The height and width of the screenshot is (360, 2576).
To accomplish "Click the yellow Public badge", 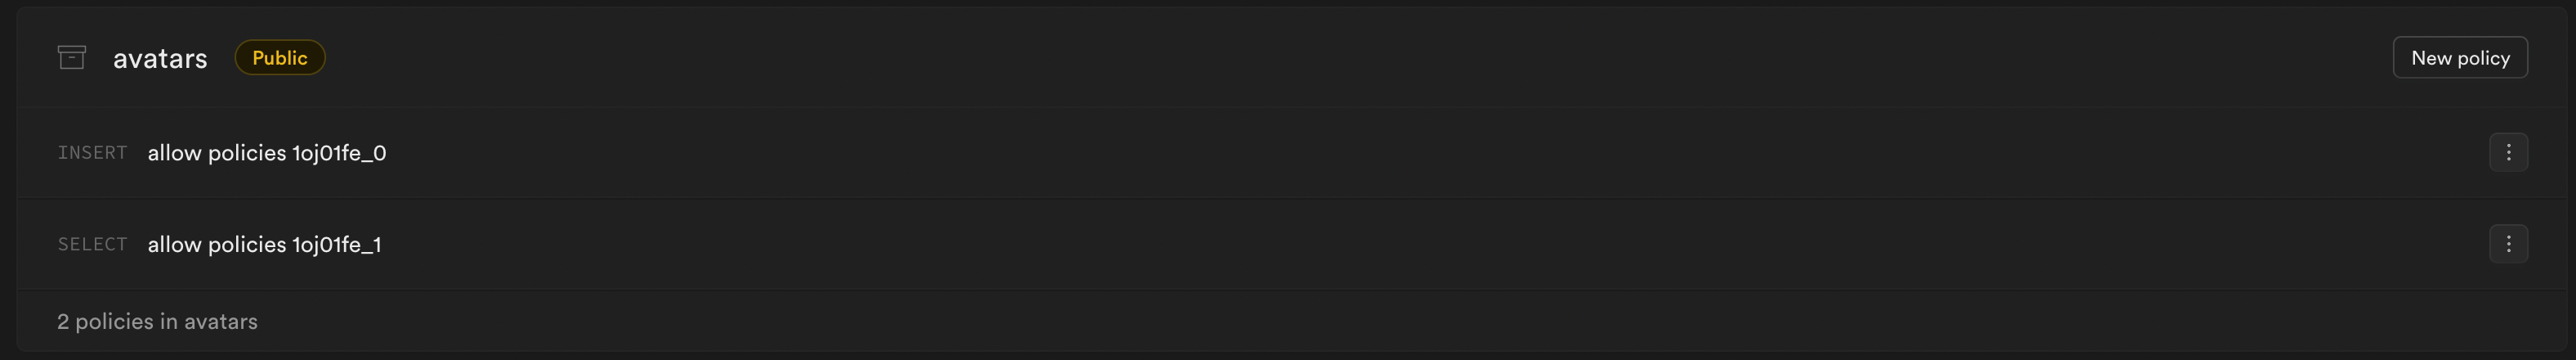I will pos(280,58).
